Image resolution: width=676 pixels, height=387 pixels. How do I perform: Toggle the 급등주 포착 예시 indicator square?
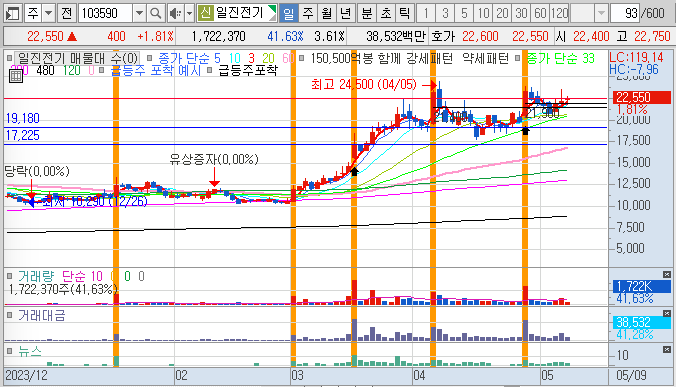click(x=102, y=70)
